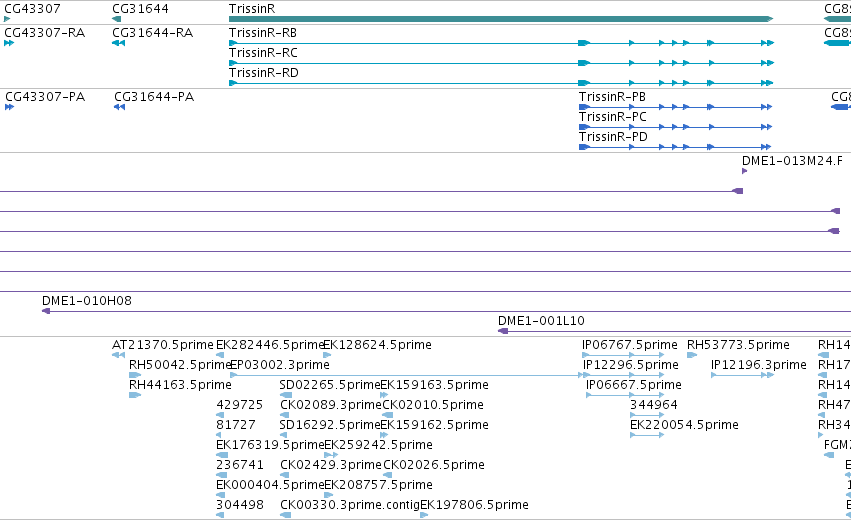Select the TrissinR-PD coding sequence label
The image size is (851, 520).
(x=613, y=137)
